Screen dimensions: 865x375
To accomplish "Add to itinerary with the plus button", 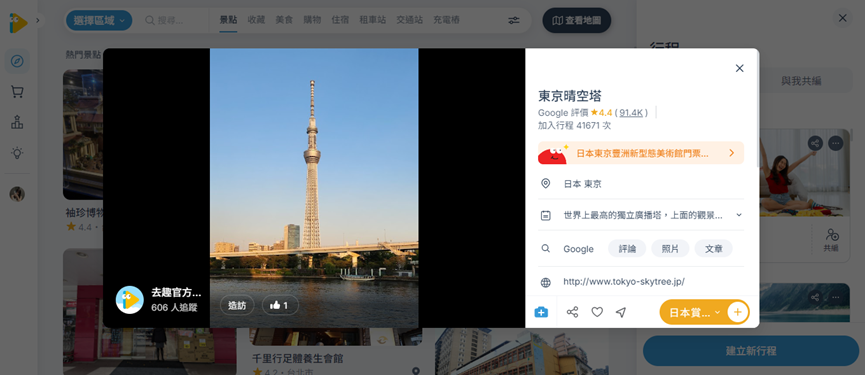I will tap(738, 312).
